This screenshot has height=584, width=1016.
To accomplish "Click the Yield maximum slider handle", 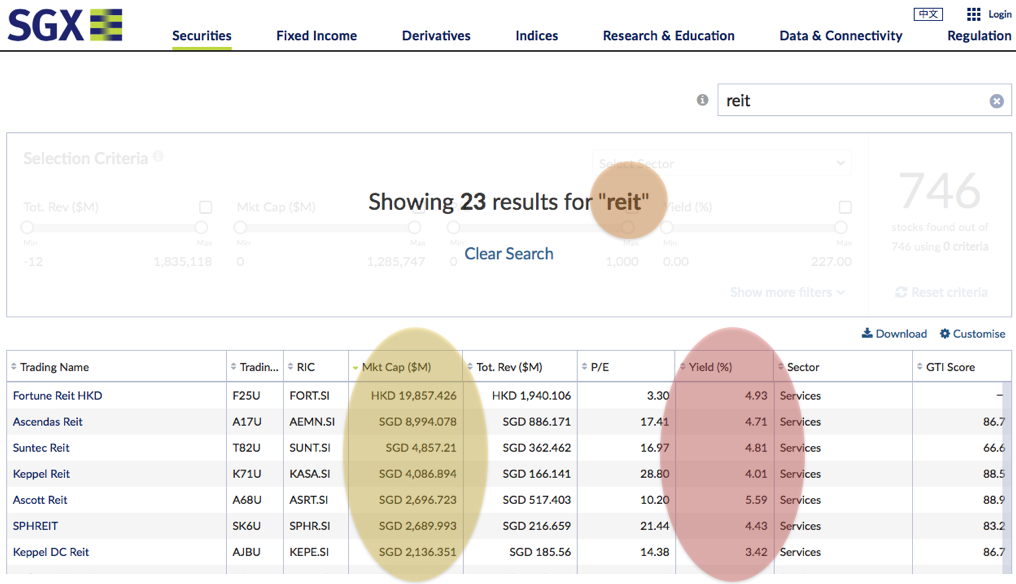I will (x=840, y=228).
